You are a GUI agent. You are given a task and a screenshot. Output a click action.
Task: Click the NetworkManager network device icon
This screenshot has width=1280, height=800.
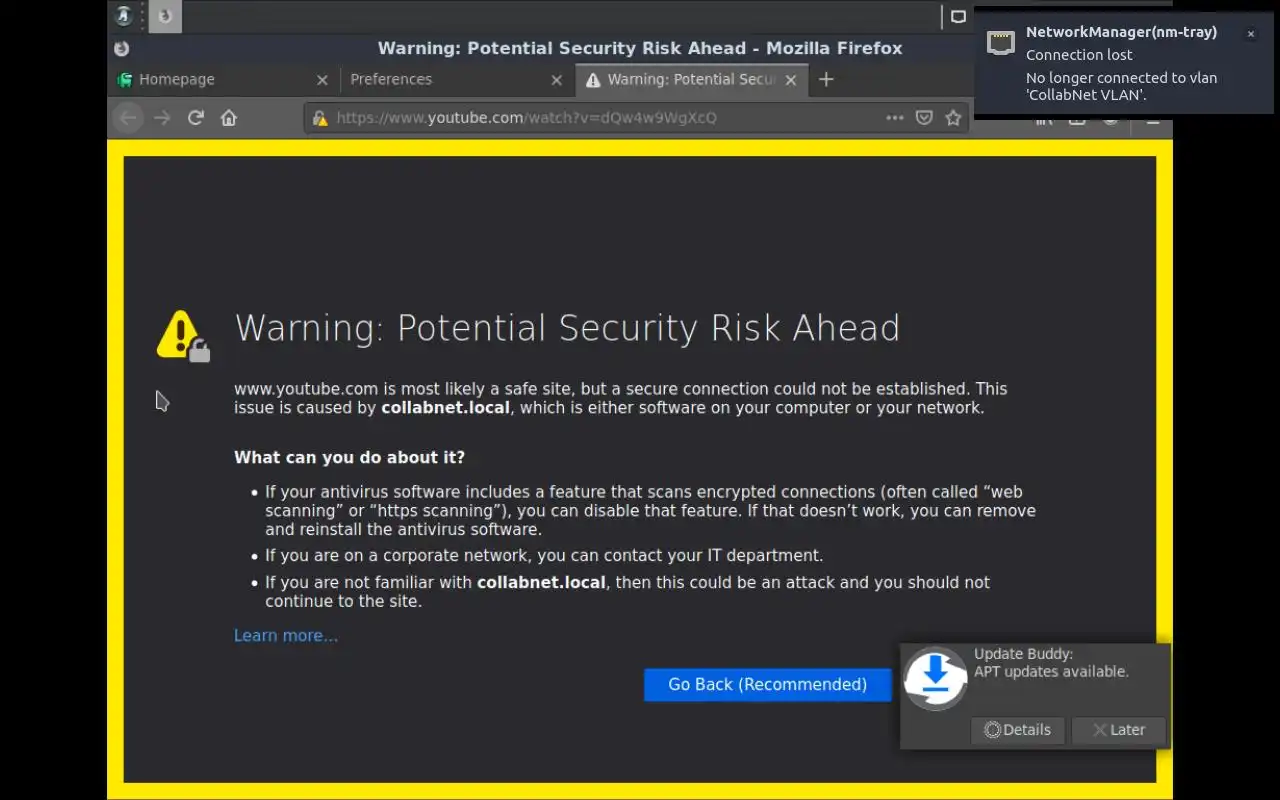pos(1001,41)
